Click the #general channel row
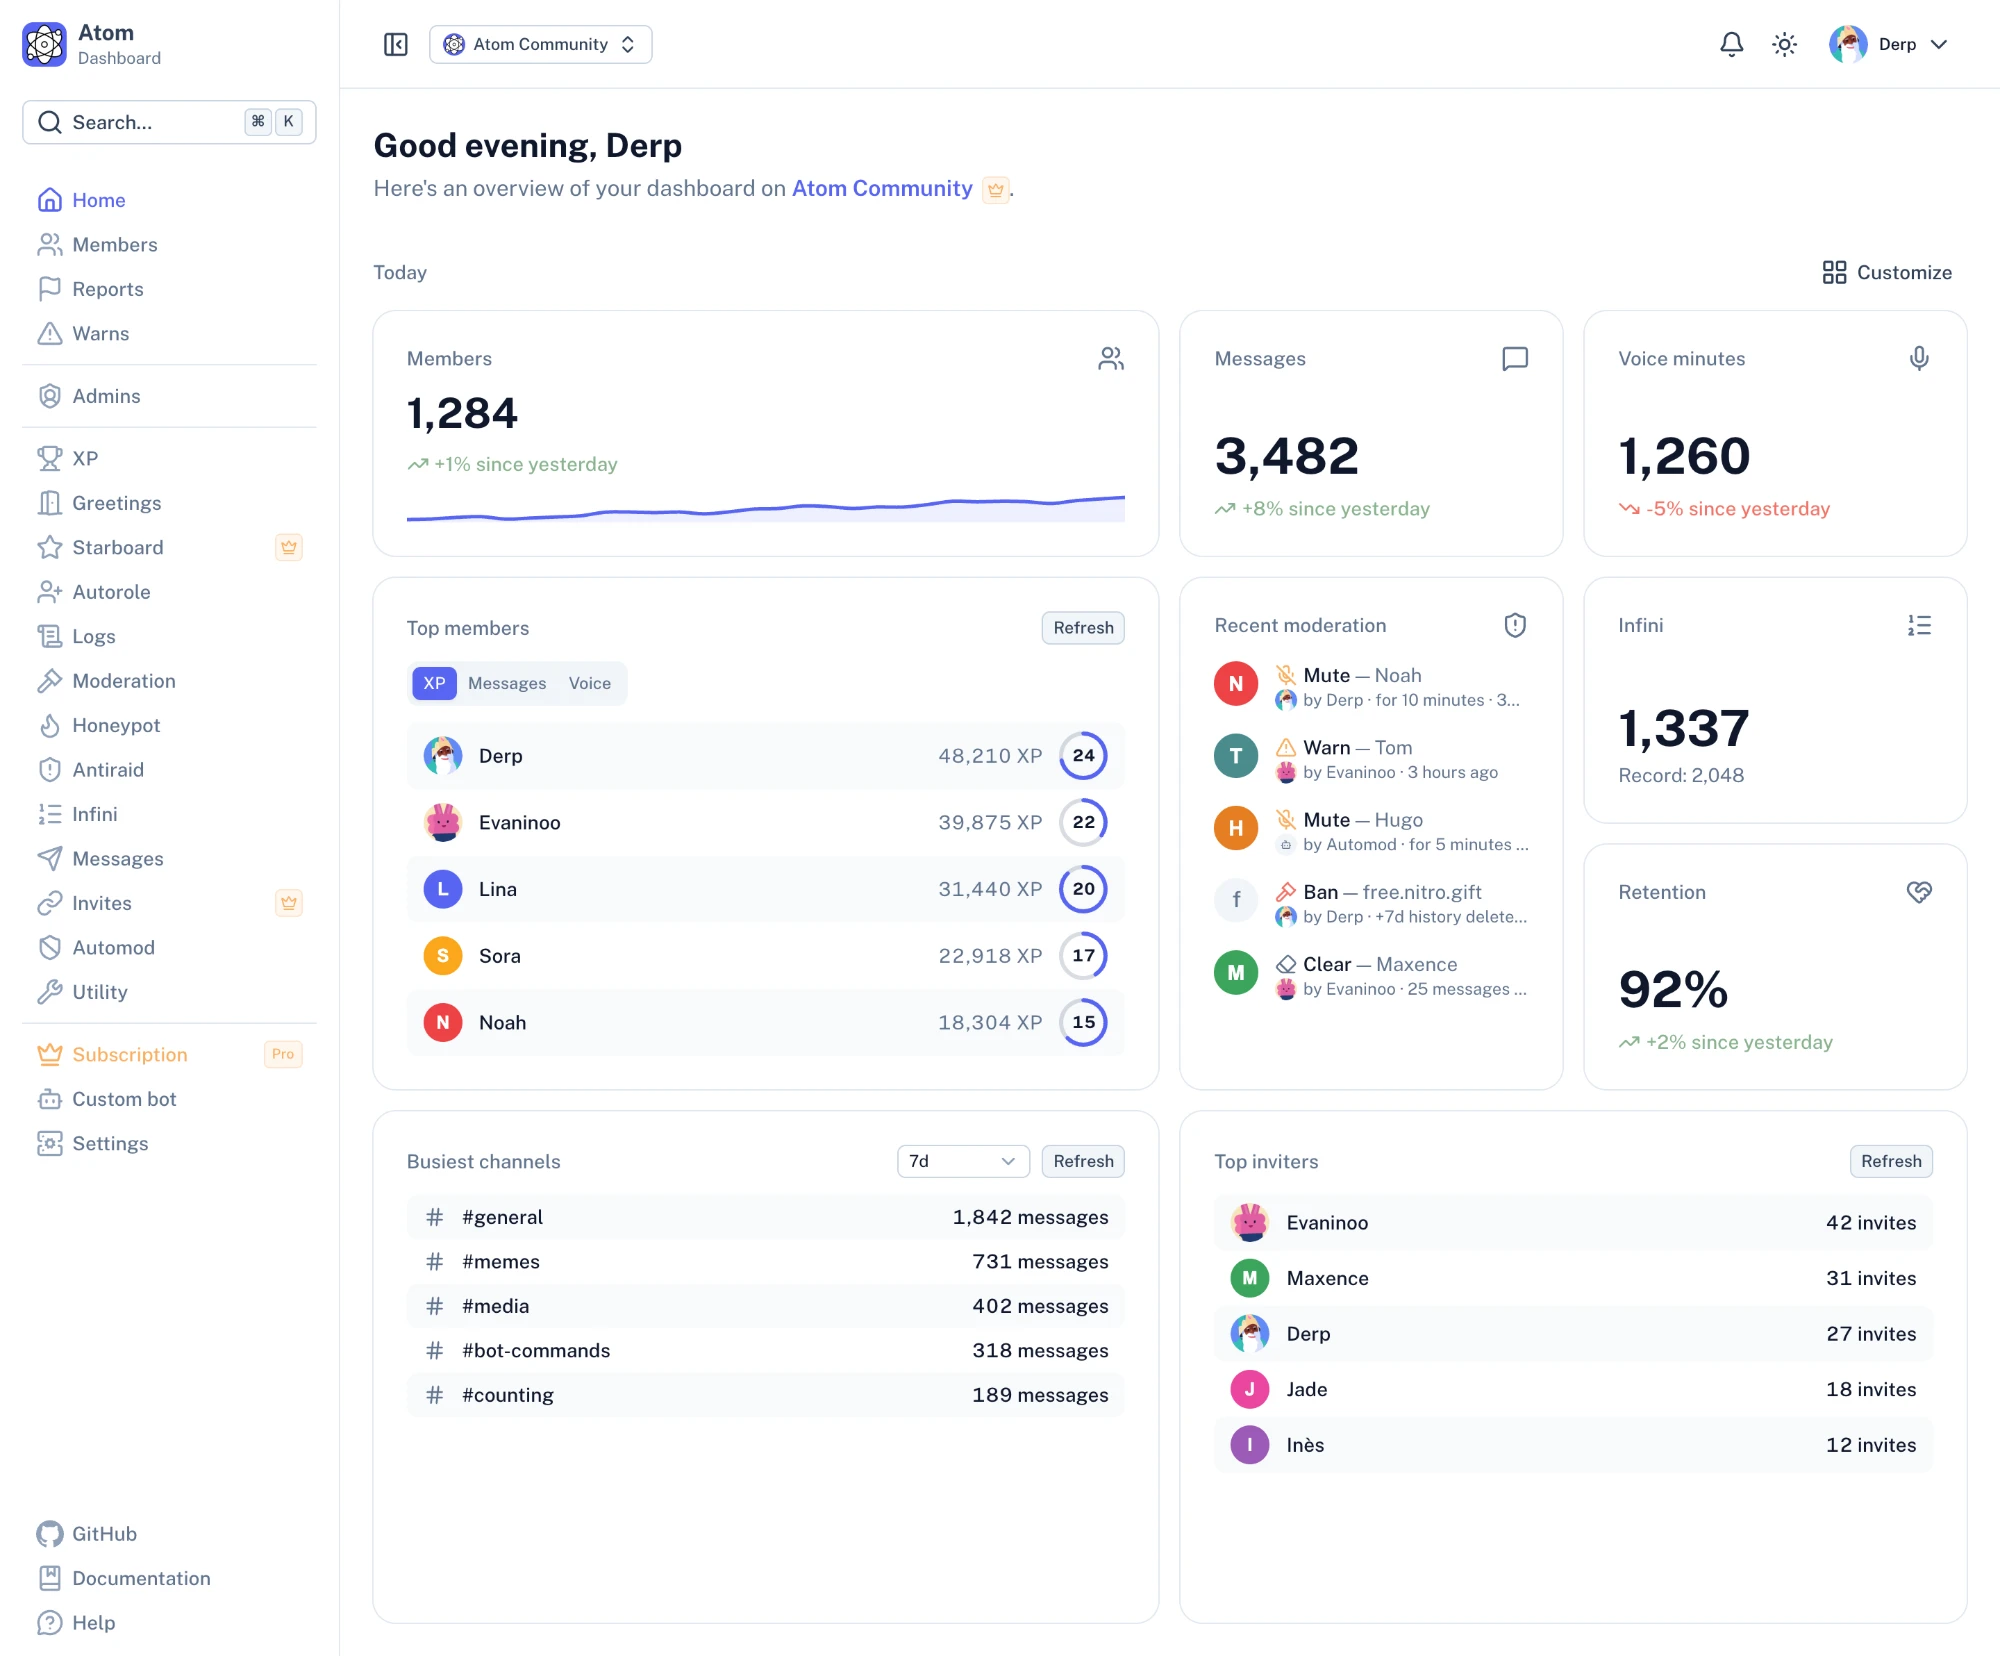 pyautogui.click(x=766, y=1217)
